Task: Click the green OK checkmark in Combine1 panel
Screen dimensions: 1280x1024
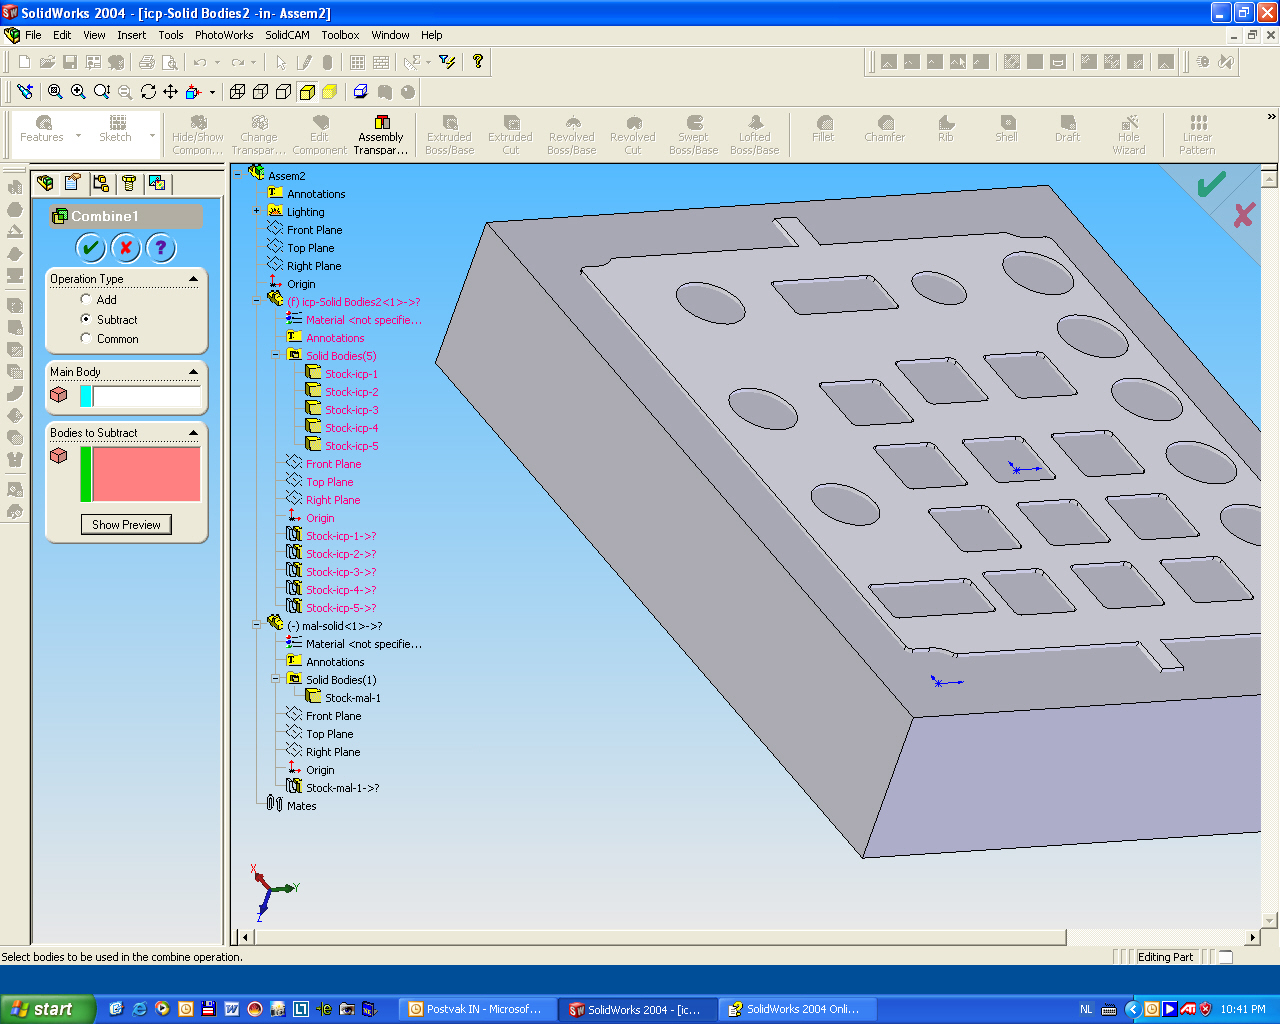Action: click(90, 248)
